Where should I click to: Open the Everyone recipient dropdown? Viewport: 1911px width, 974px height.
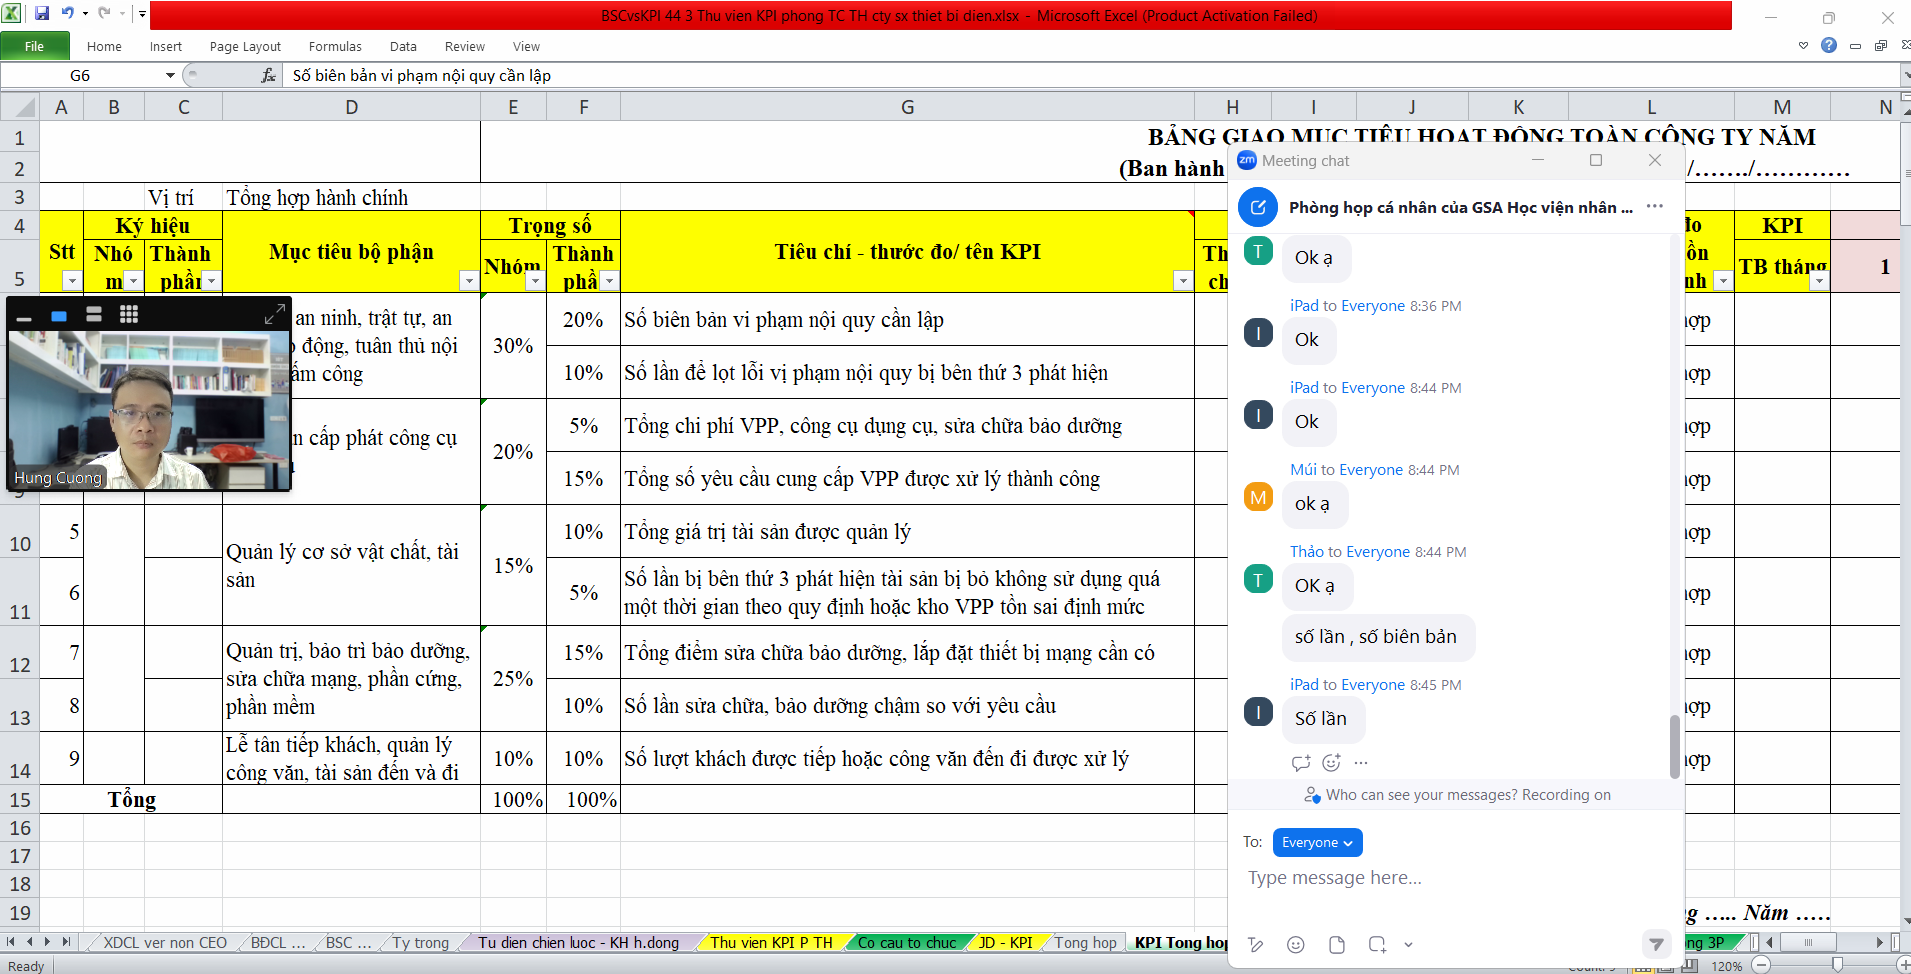pos(1317,843)
